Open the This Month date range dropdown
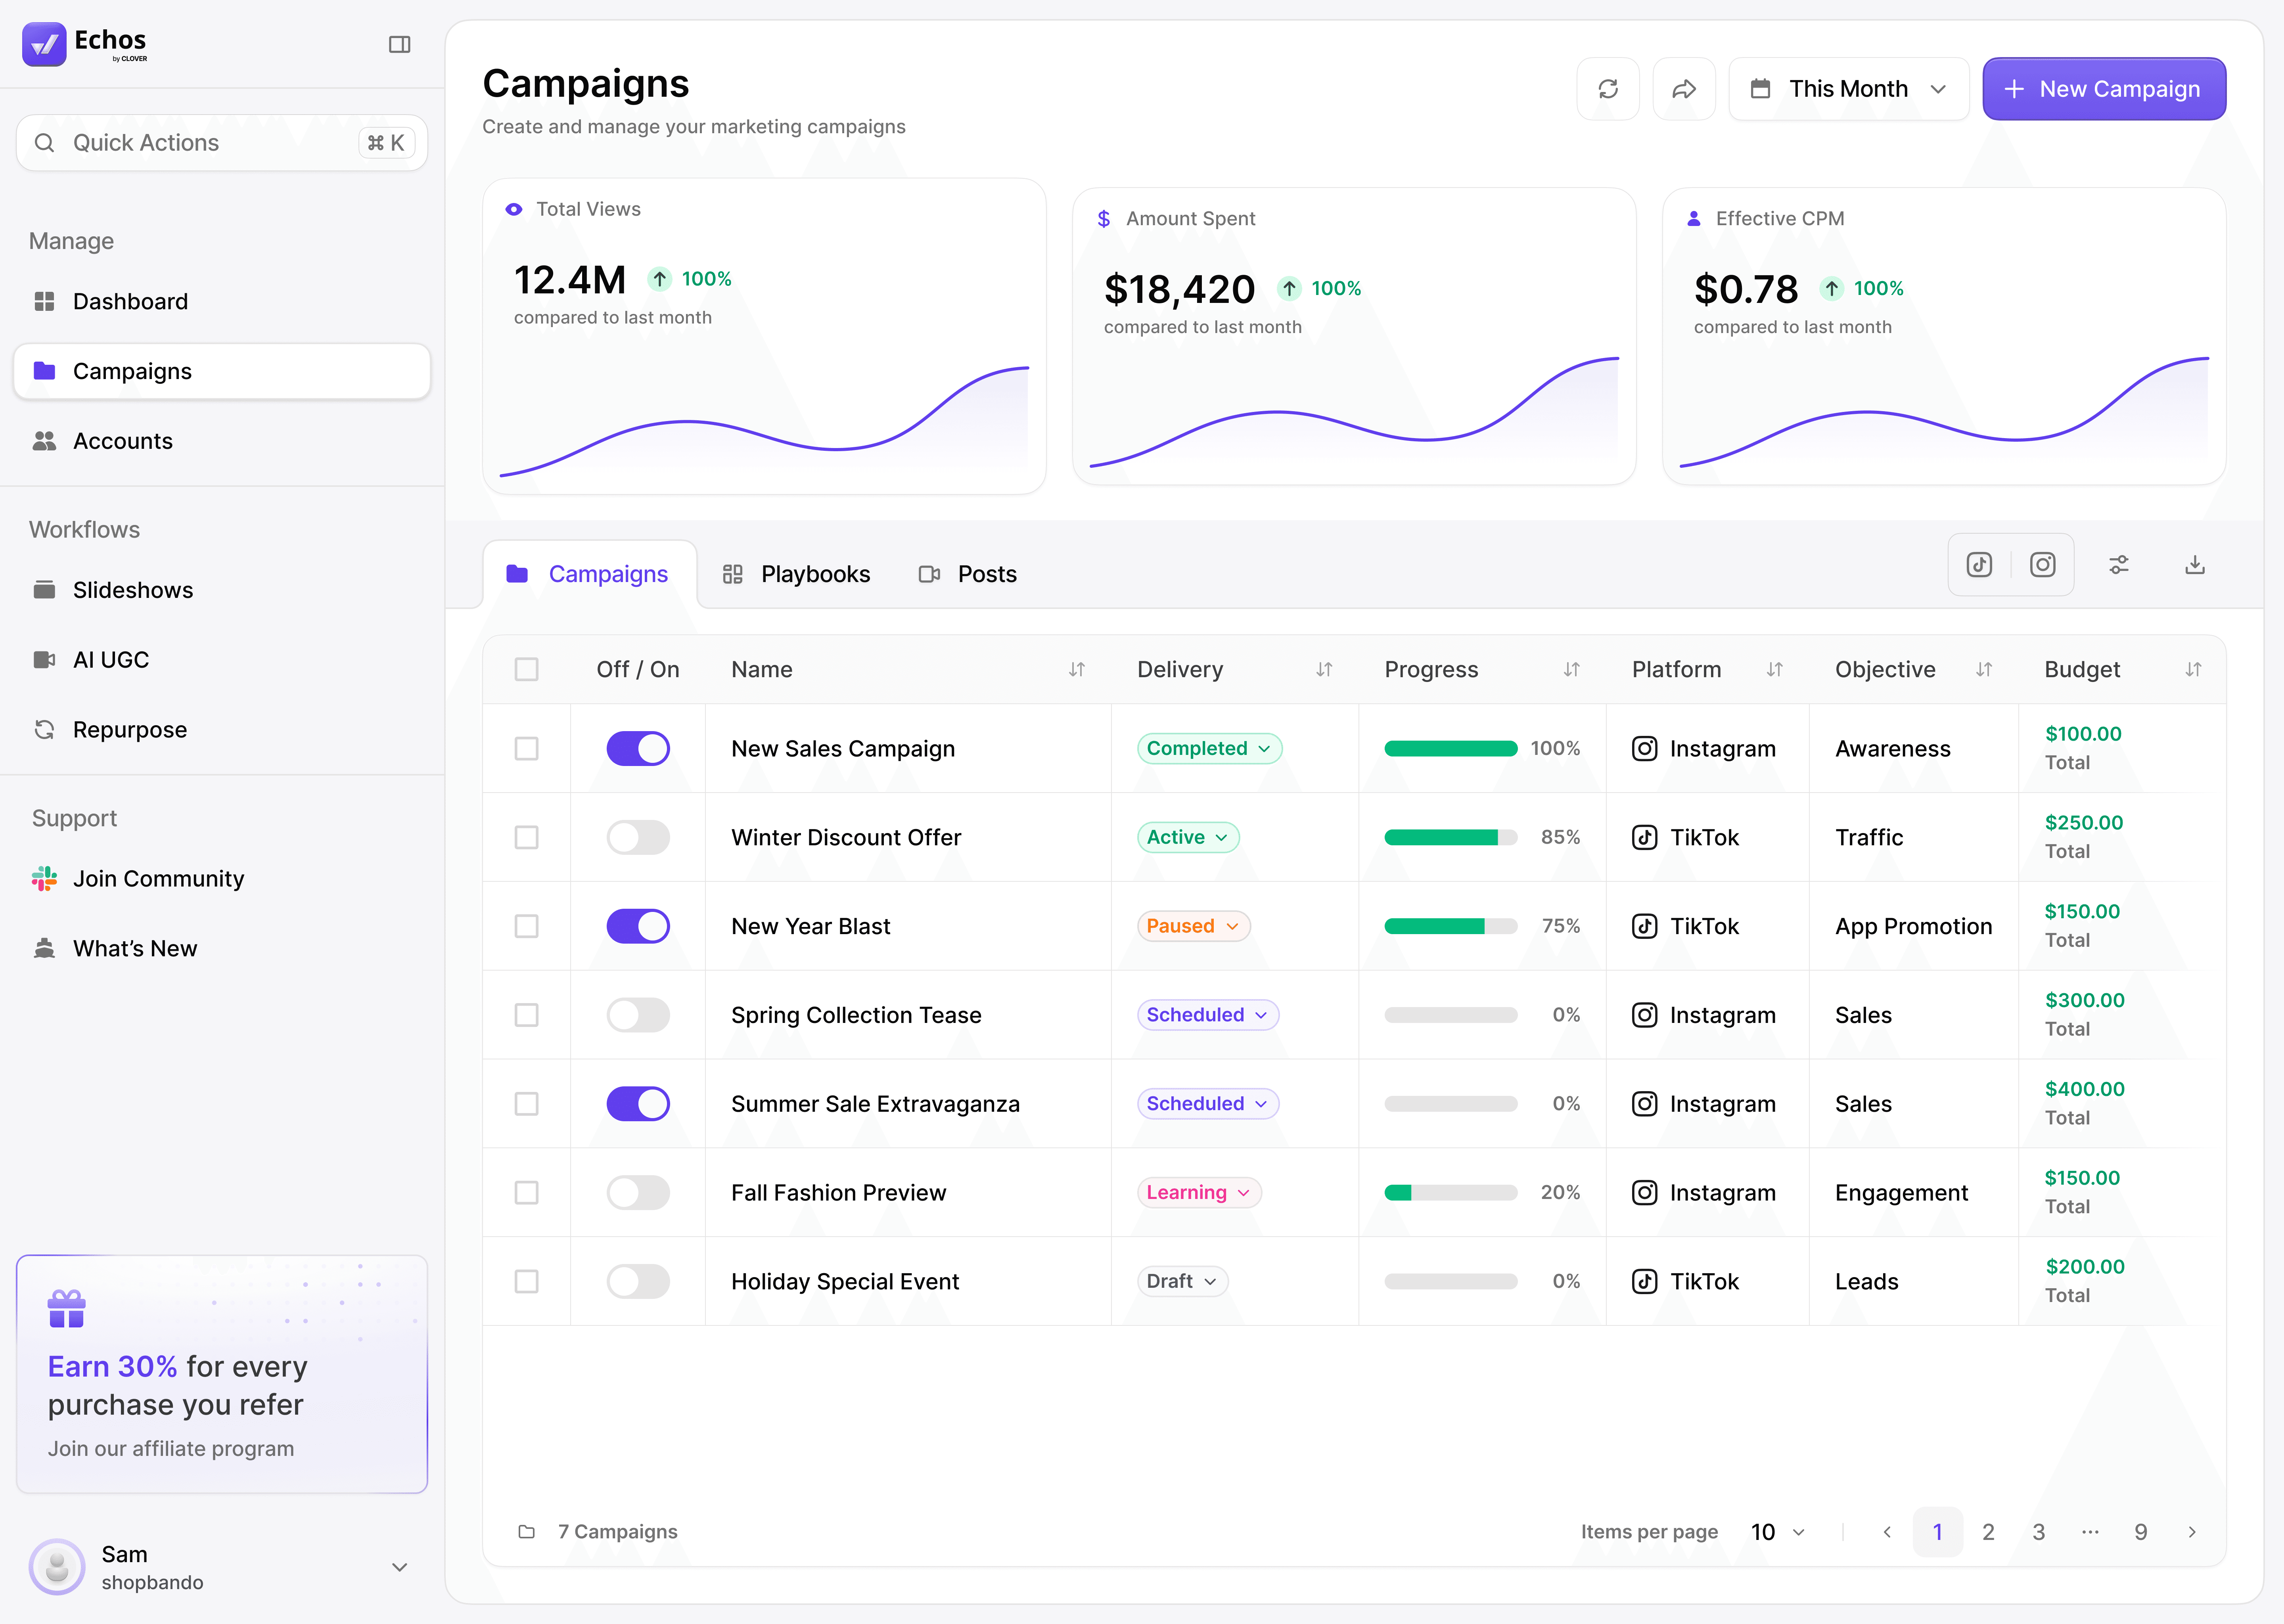The height and width of the screenshot is (1624, 2284). click(1849, 88)
